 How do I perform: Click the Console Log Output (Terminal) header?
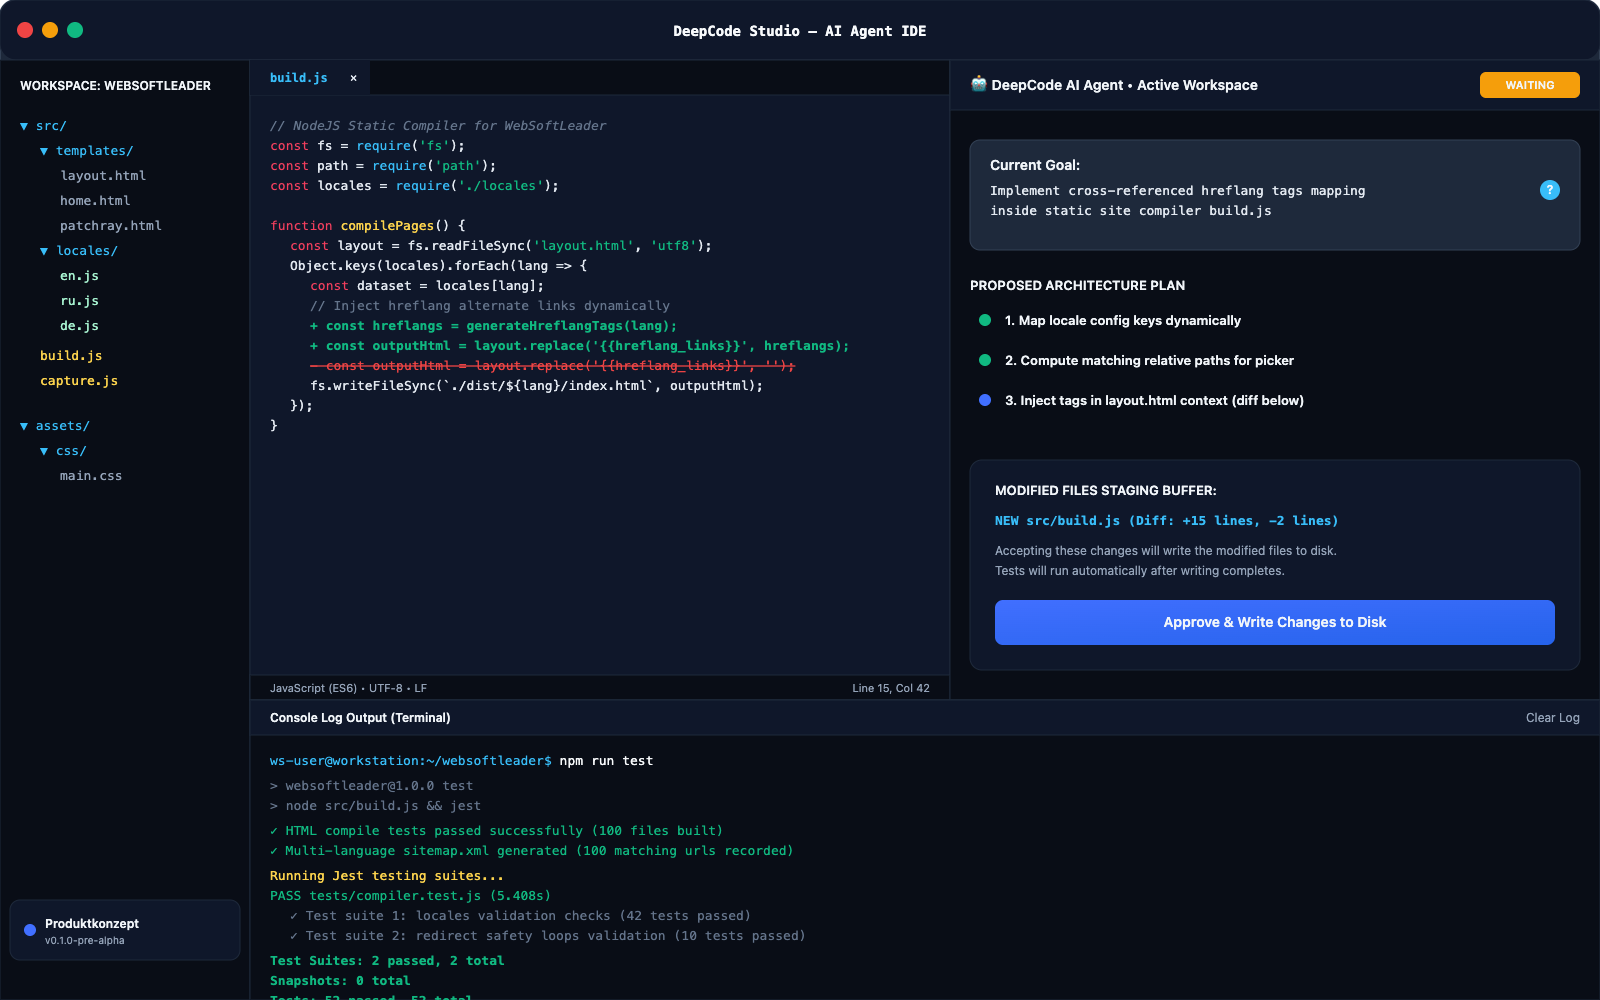pos(360,718)
